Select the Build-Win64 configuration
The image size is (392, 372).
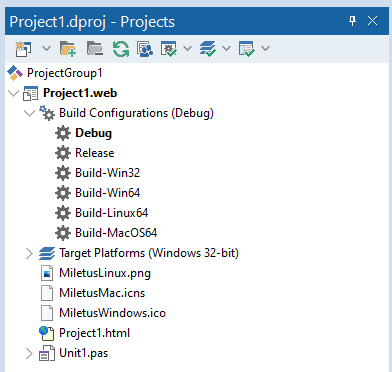pos(108,193)
